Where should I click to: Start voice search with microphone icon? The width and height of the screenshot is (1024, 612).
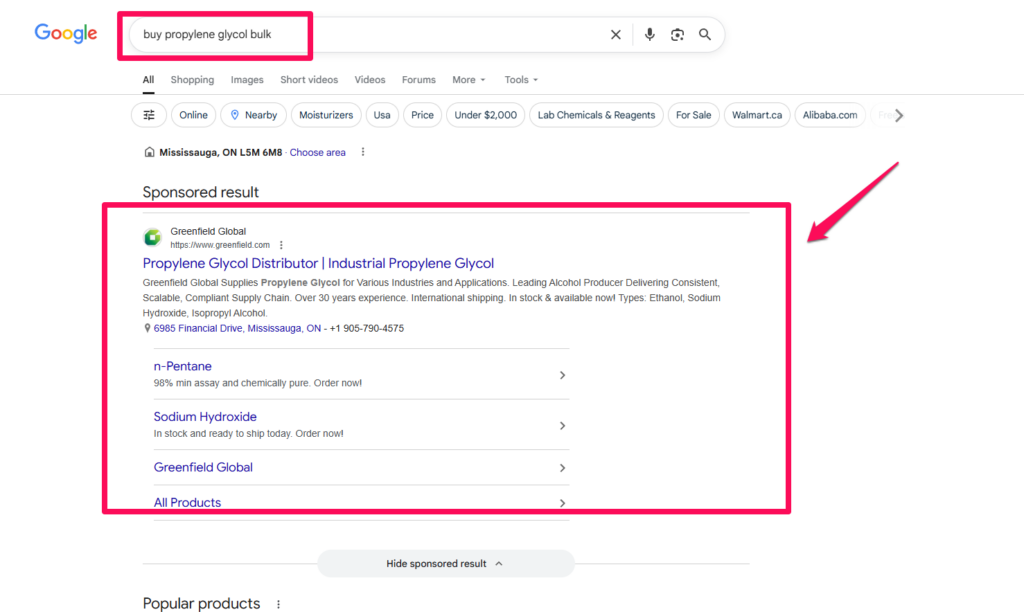tap(649, 35)
